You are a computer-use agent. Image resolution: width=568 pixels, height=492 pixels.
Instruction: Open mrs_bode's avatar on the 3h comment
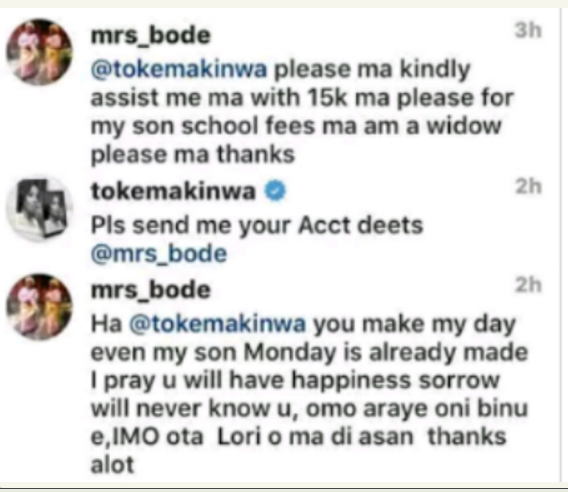(39, 52)
